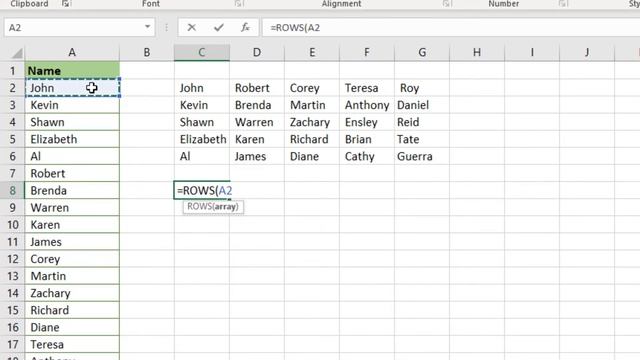Click cell A10 containing Karen

pyautogui.click(x=72, y=225)
